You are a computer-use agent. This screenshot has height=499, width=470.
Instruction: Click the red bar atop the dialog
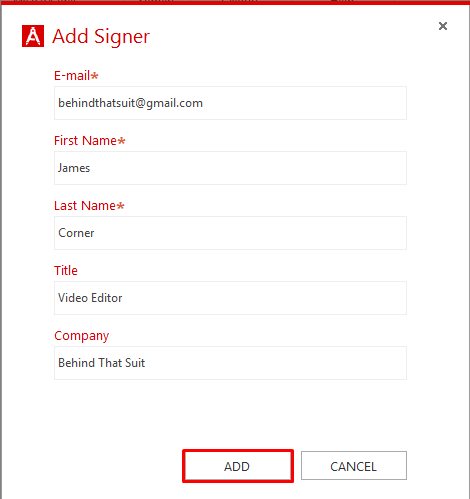235,3
